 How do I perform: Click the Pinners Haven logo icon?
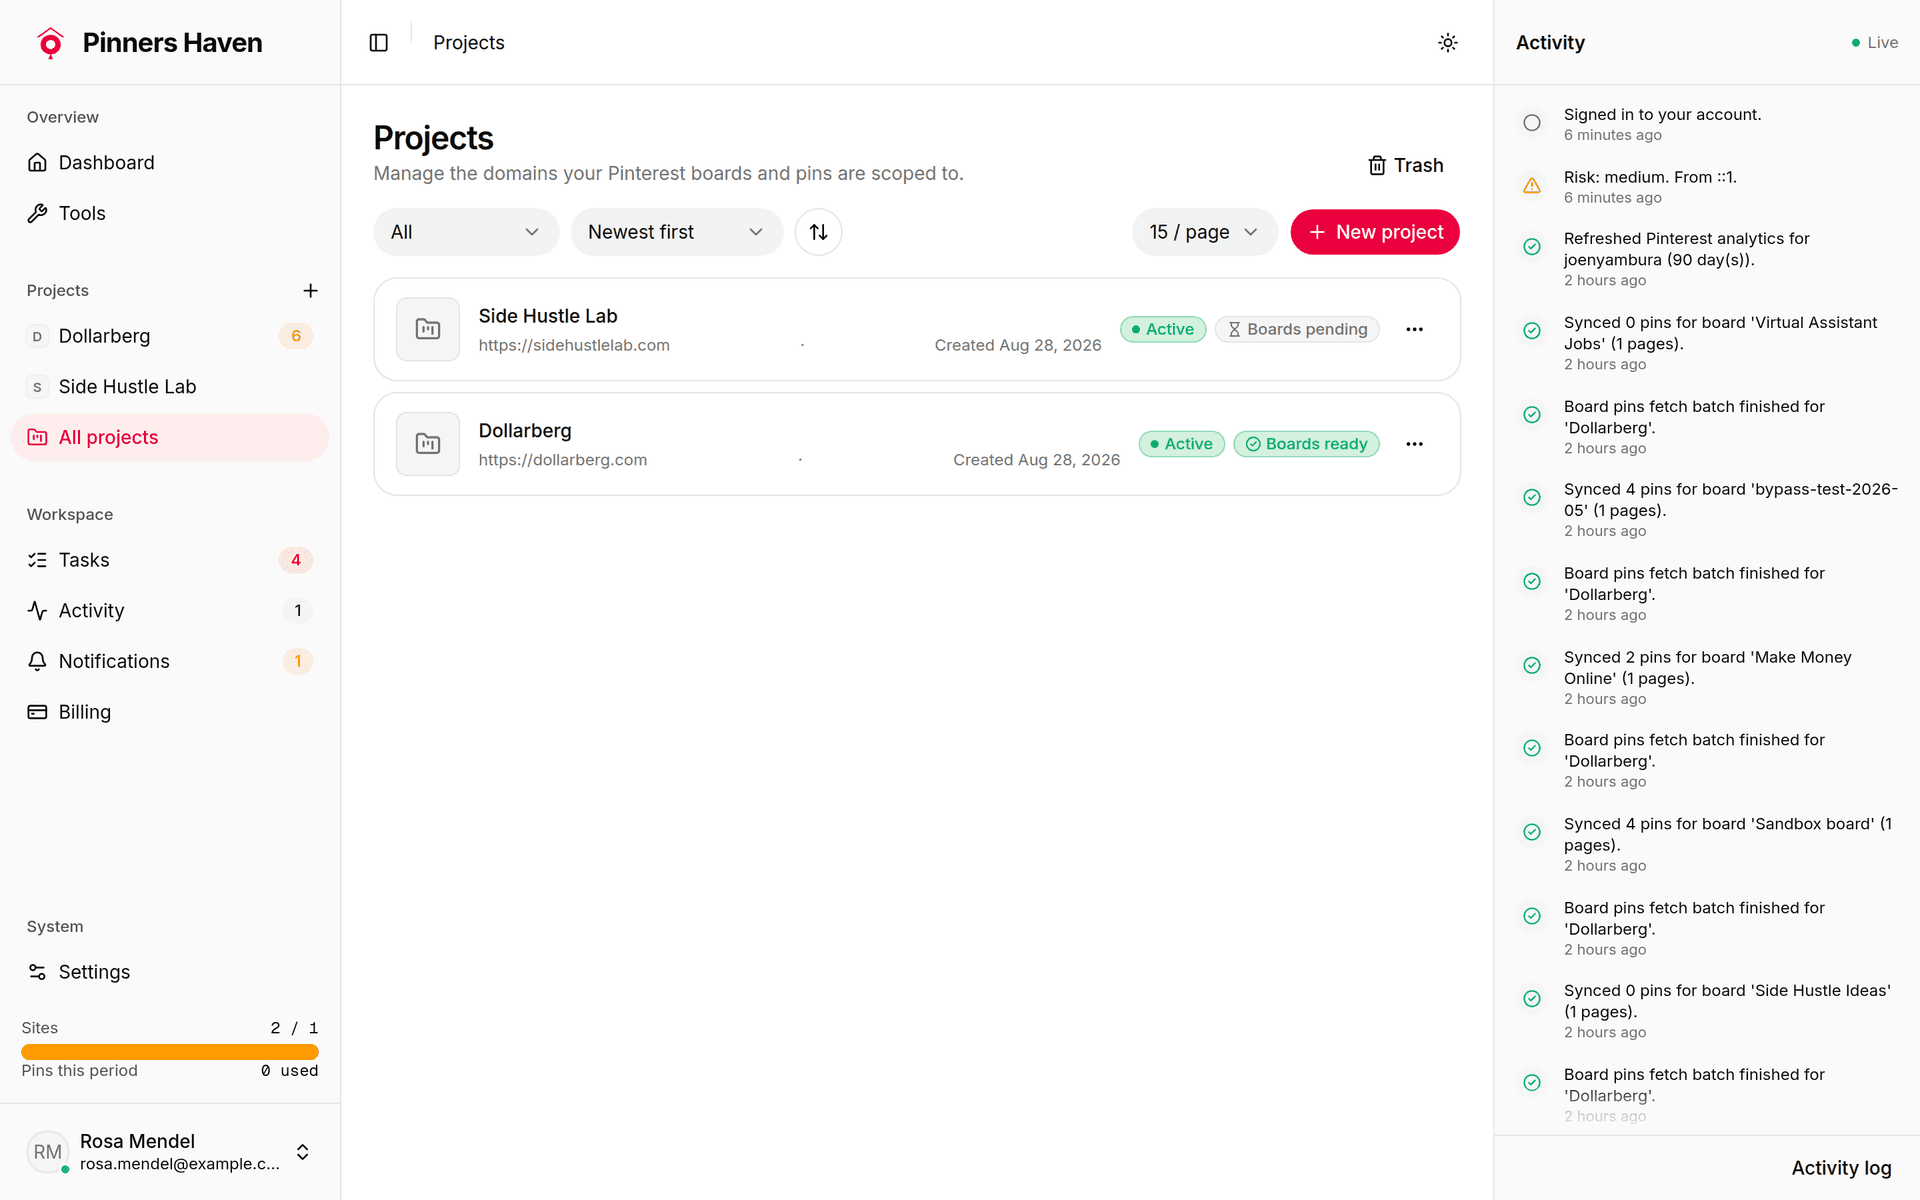[50, 43]
